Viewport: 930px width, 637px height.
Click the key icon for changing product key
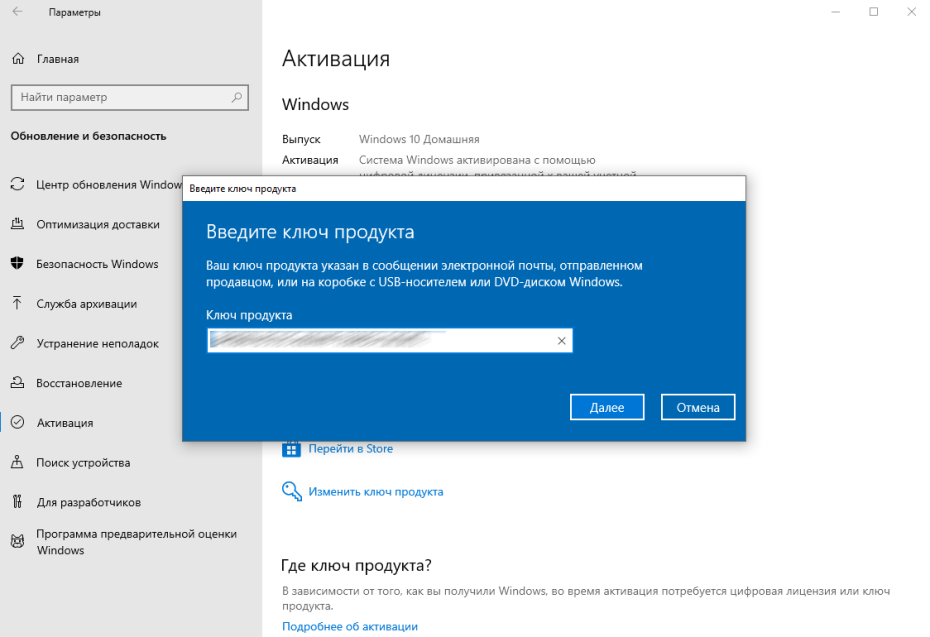coord(292,491)
